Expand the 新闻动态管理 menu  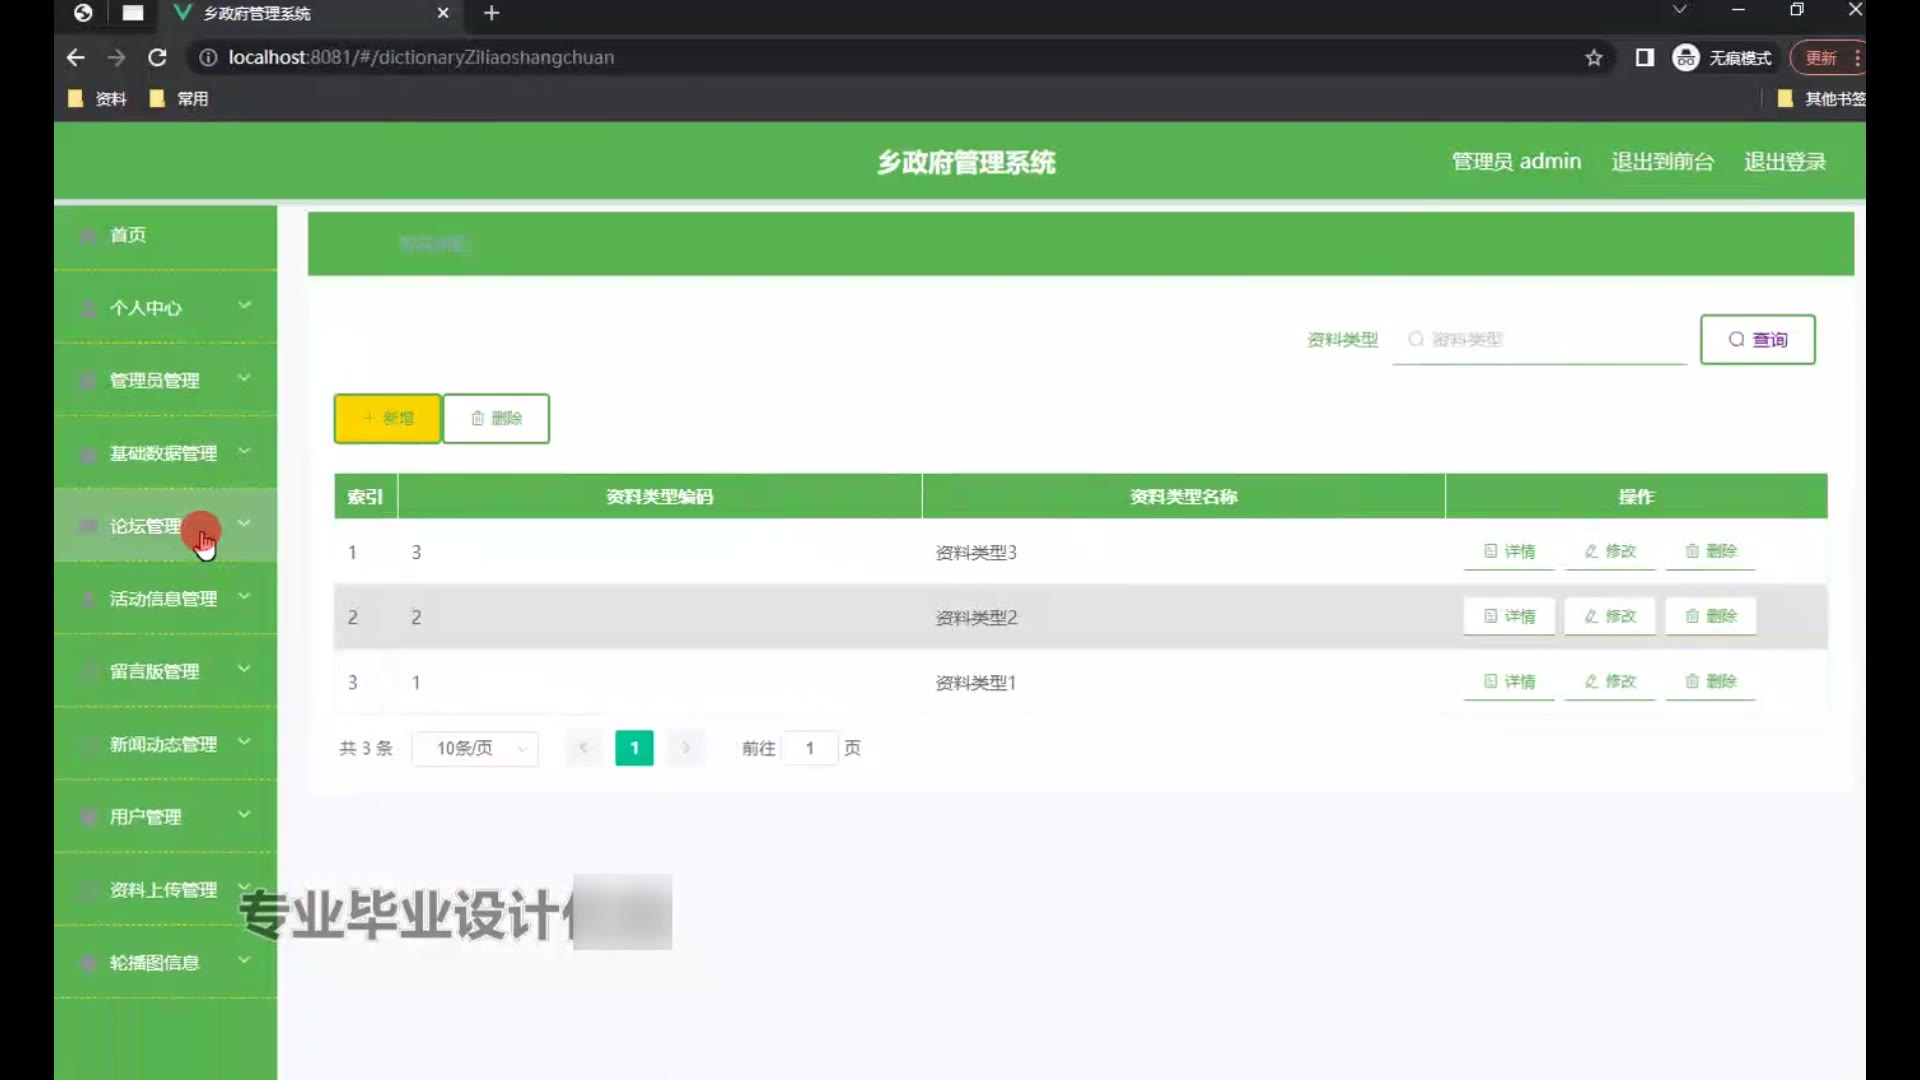pos(165,744)
